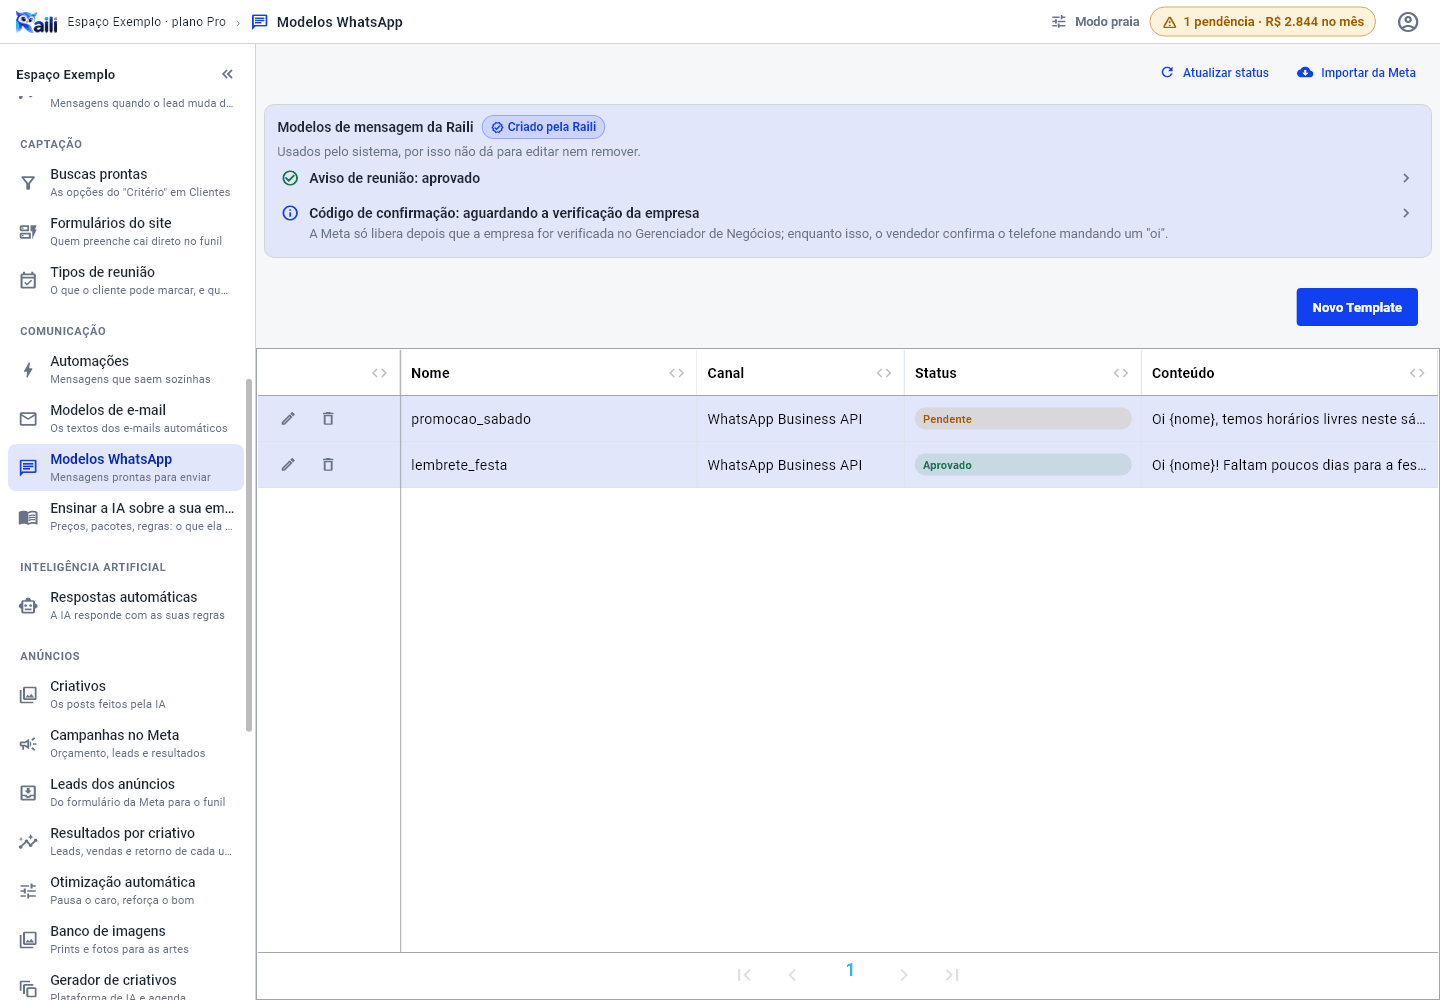Click the Banco de imagens sidebar icon
This screenshot has width=1440, height=1000.
tap(28, 940)
